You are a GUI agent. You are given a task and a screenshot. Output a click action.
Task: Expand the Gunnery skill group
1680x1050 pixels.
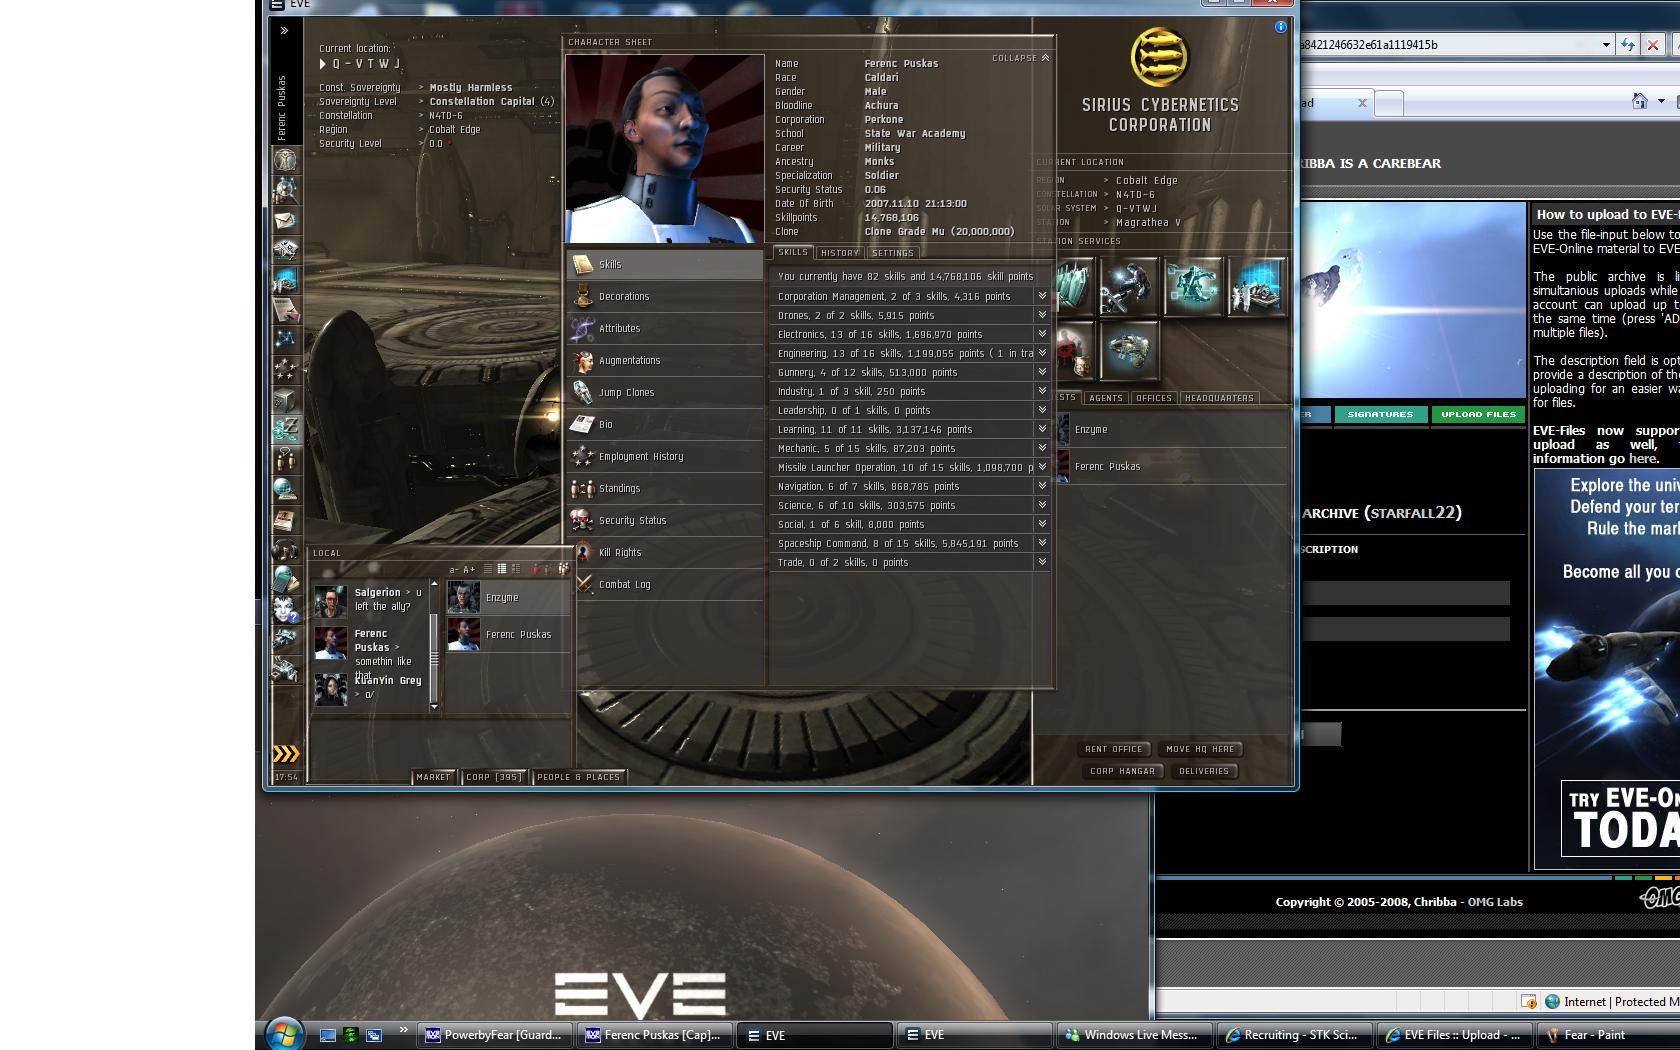click(x=1042, y=372)
